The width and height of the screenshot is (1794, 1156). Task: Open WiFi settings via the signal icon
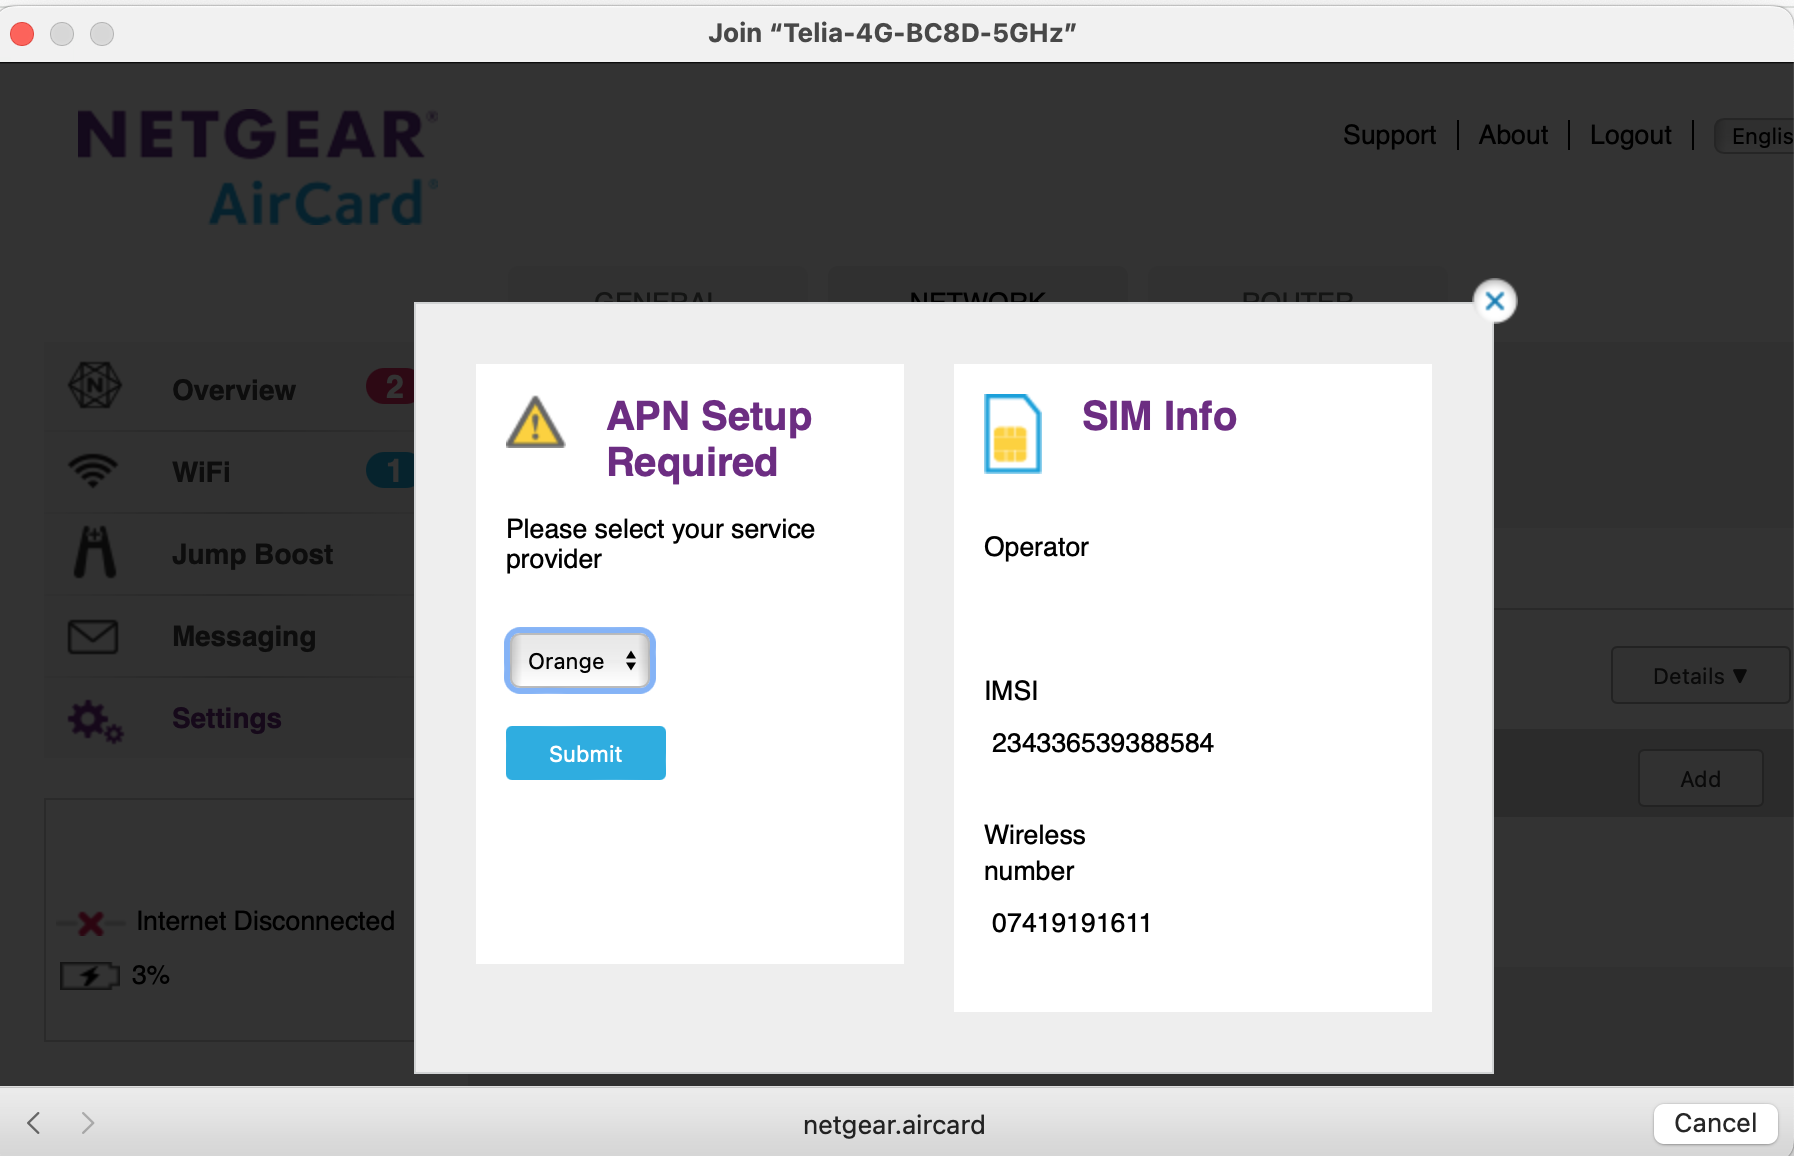point(94,468)
